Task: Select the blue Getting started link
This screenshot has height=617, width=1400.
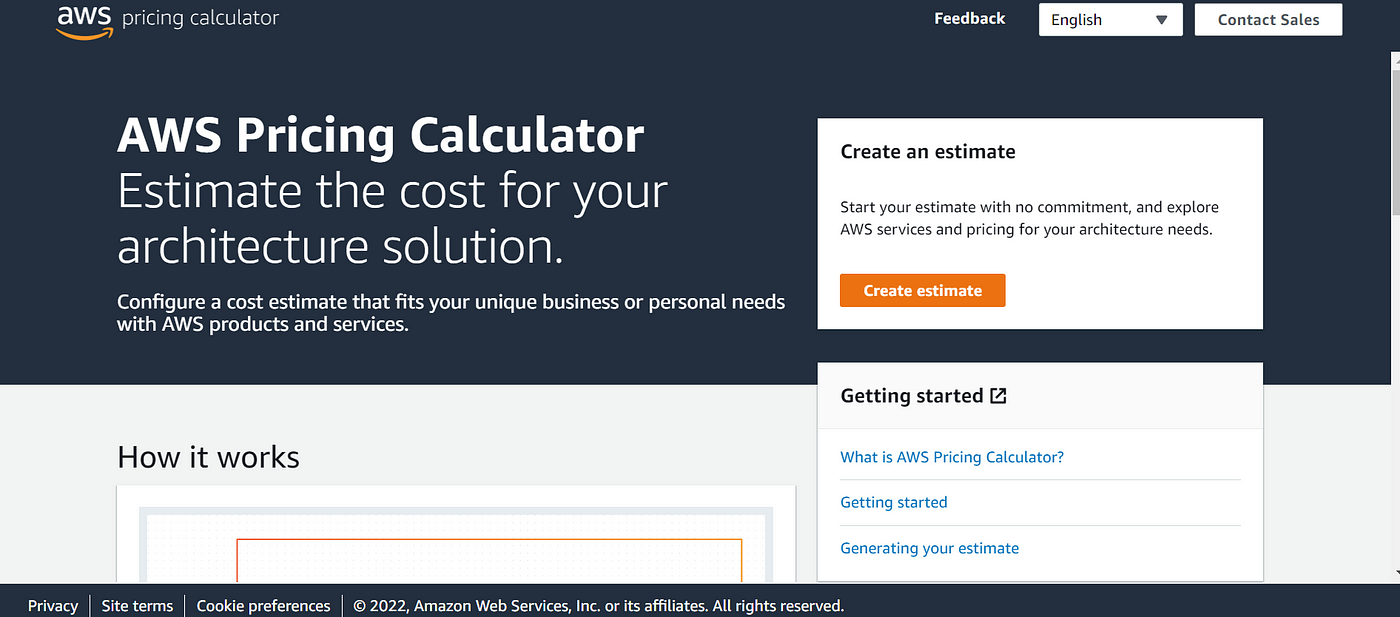Action: click(x=894, y=502)
